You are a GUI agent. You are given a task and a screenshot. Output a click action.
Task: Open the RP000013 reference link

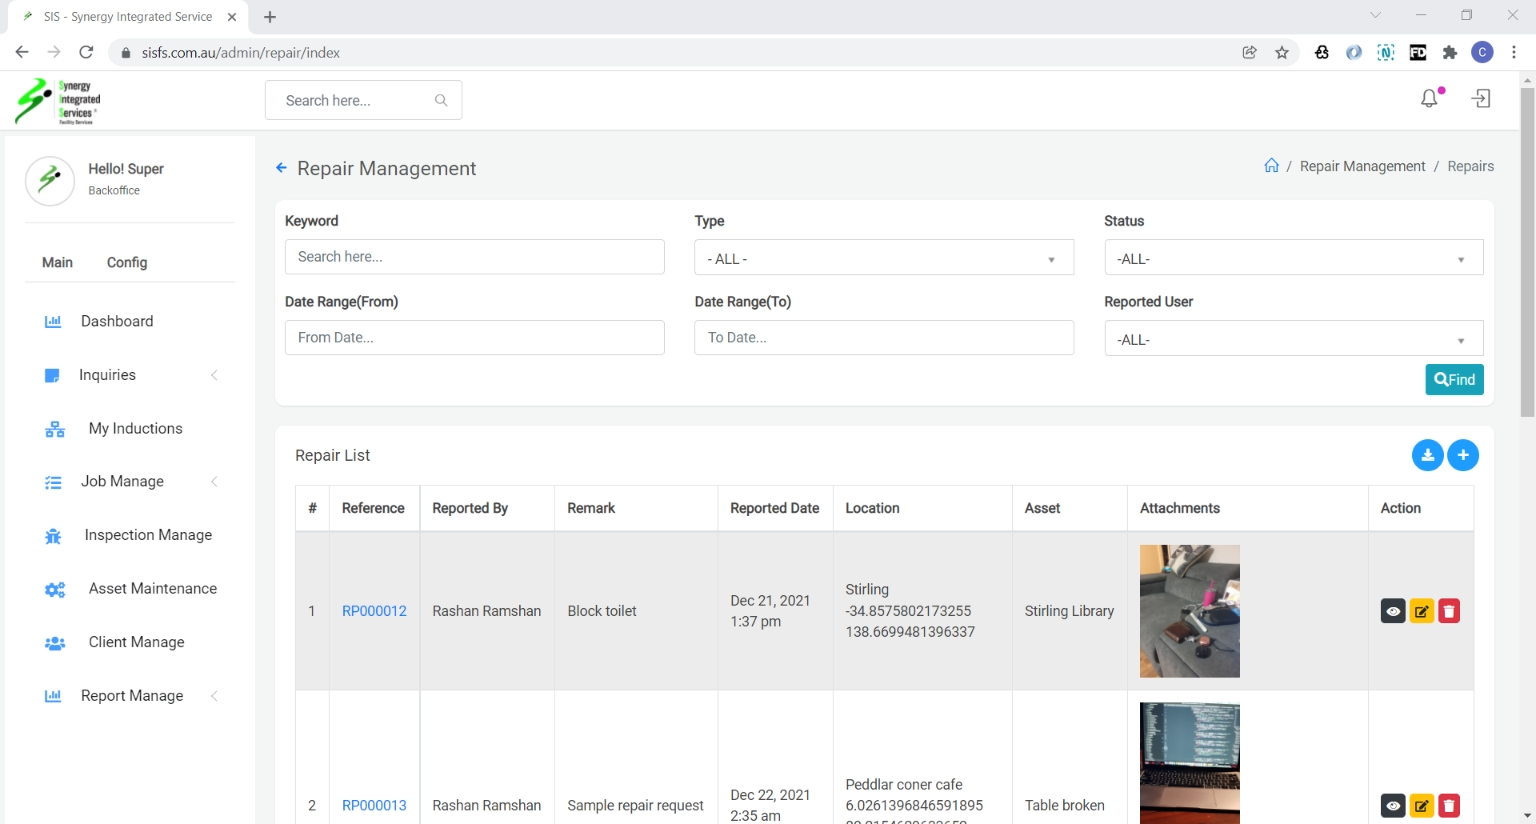[374, 805]
